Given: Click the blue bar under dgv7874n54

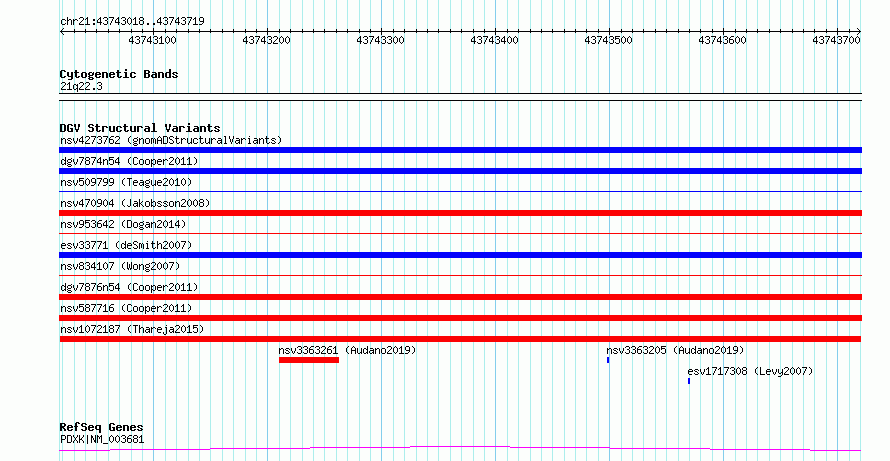Looking at the screenshot, I should click(x=460, y=171).
